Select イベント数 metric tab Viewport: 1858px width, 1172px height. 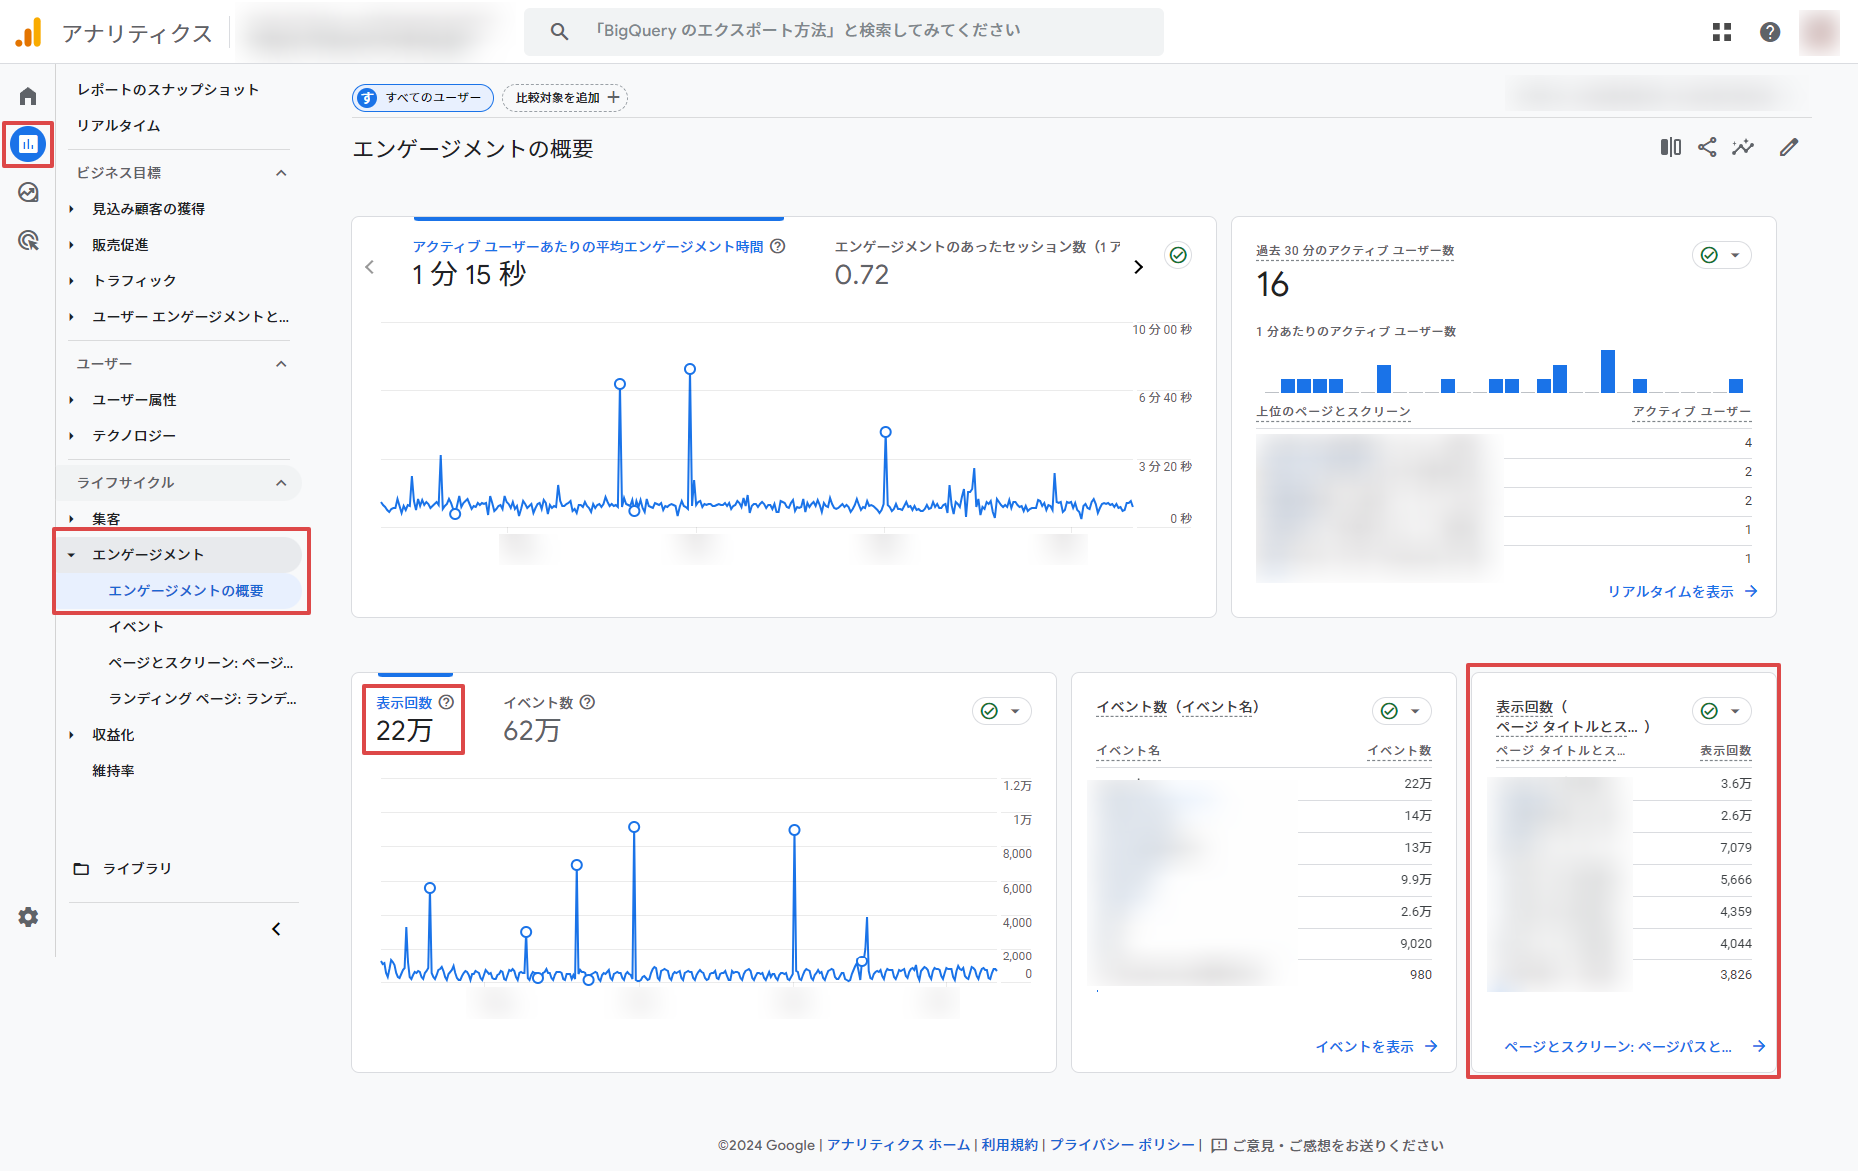point(549,719)
